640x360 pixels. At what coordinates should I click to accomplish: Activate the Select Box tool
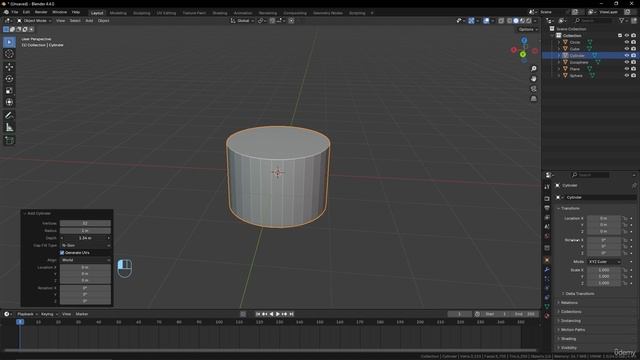click(9, 42)
